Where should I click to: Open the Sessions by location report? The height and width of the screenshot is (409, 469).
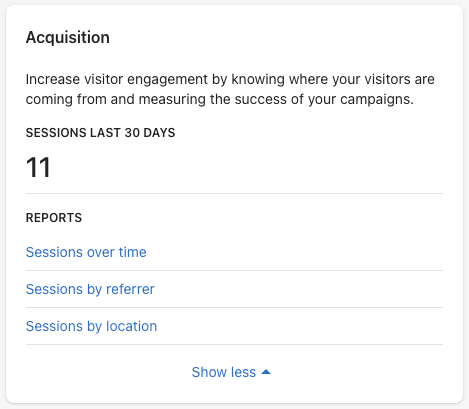(x=91, y=326)
